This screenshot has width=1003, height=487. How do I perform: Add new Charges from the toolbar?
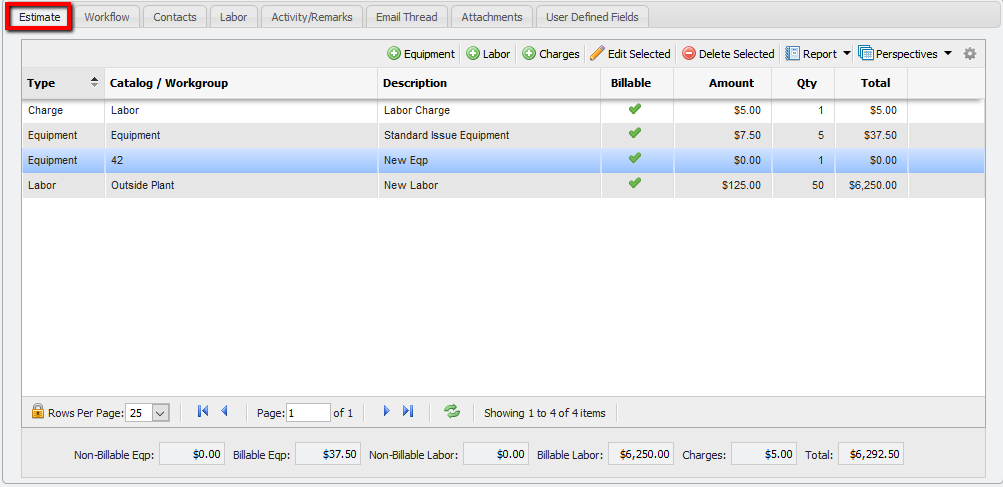point(529,54)
